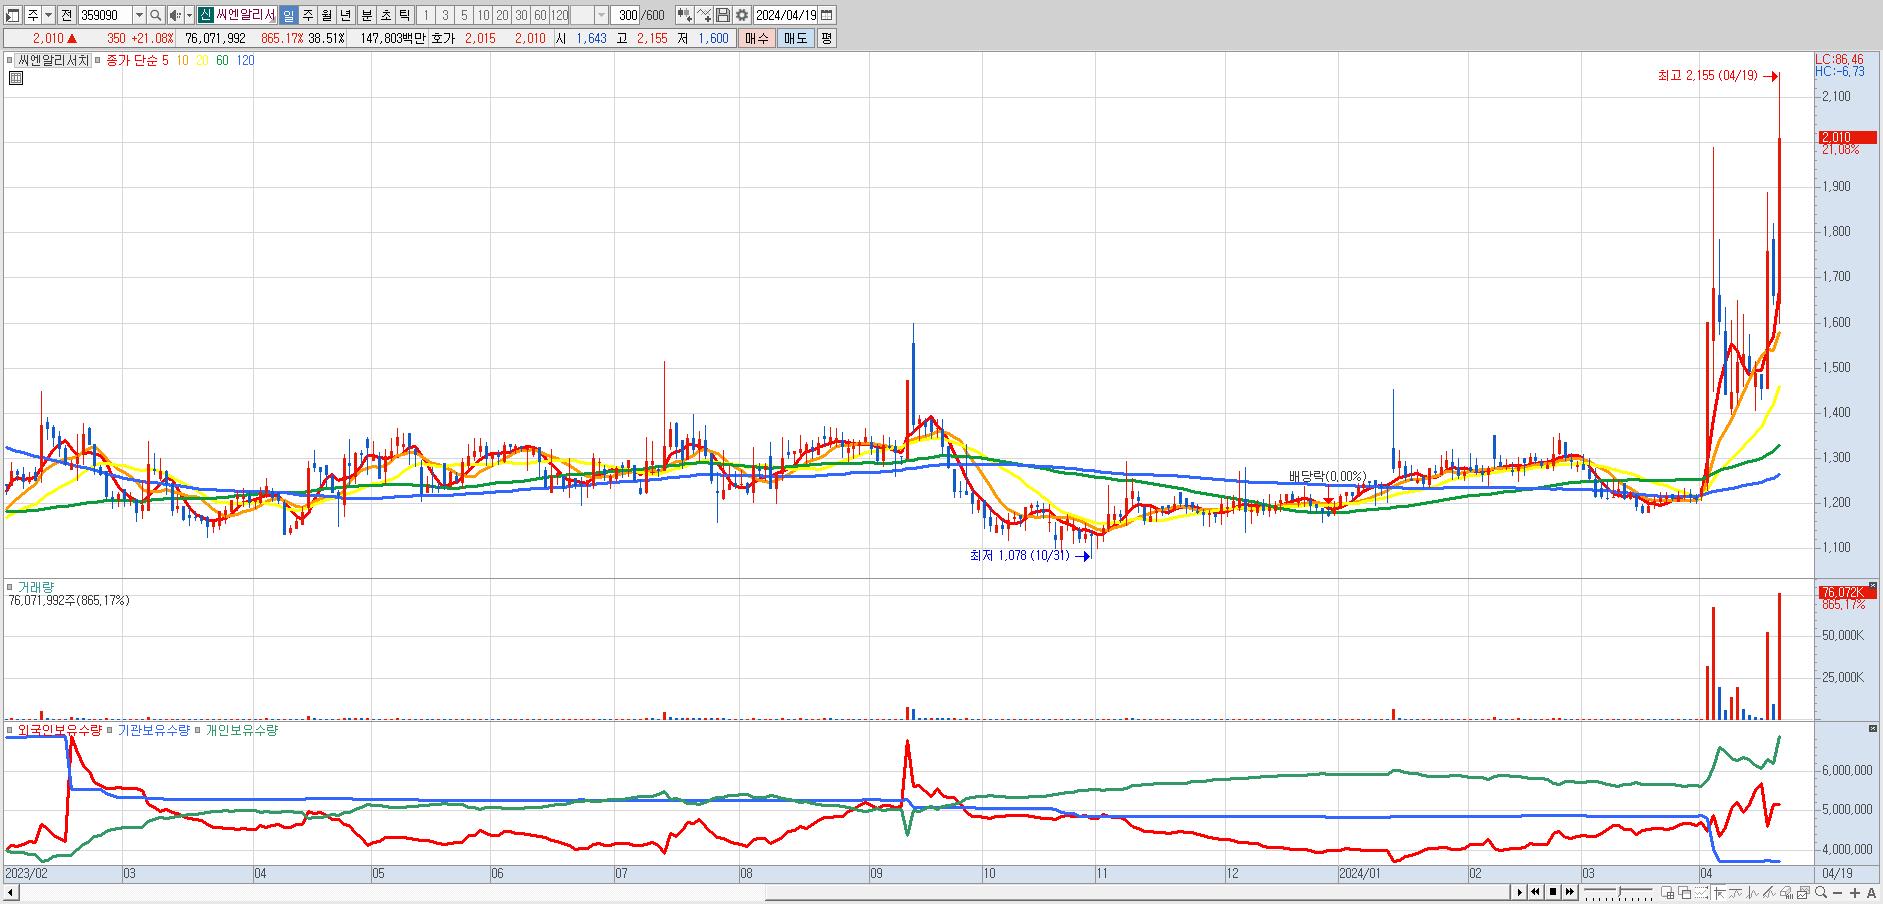Select interval 30 button
The width and height of the screenshot is (1883, 904).
[521, 15]
